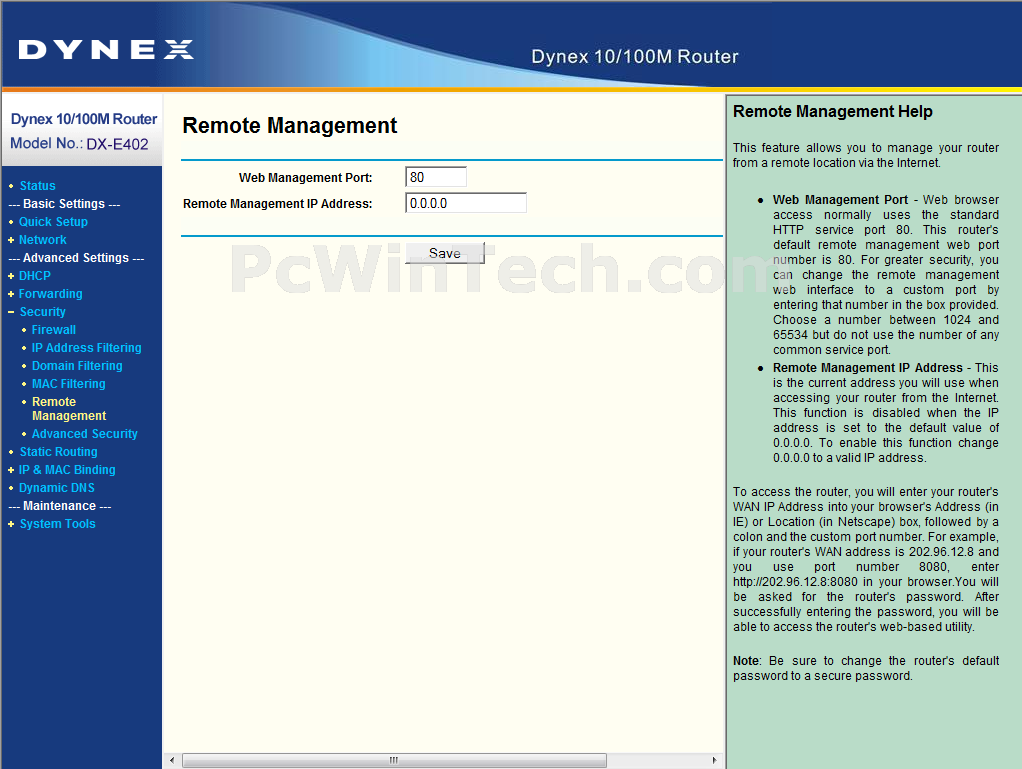Select Remote Management in sidebar

point(68,409)
